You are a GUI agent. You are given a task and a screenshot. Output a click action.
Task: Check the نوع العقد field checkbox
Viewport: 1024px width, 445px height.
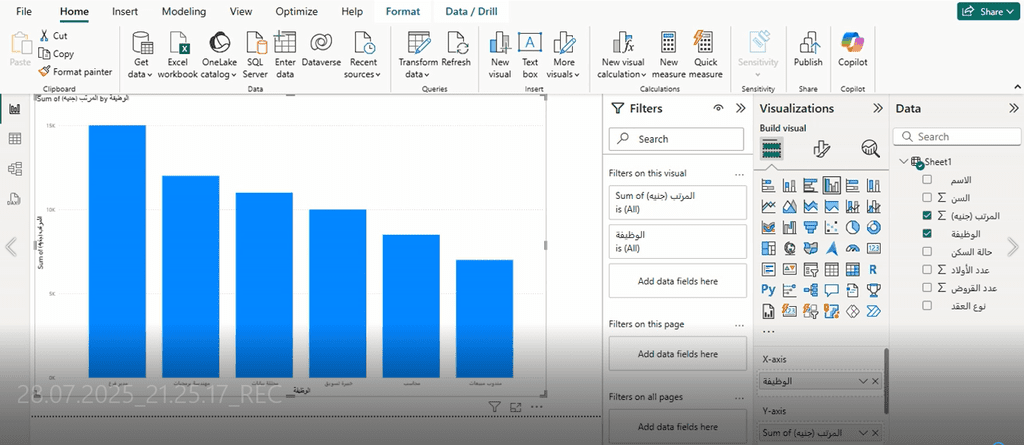point(927,305)
